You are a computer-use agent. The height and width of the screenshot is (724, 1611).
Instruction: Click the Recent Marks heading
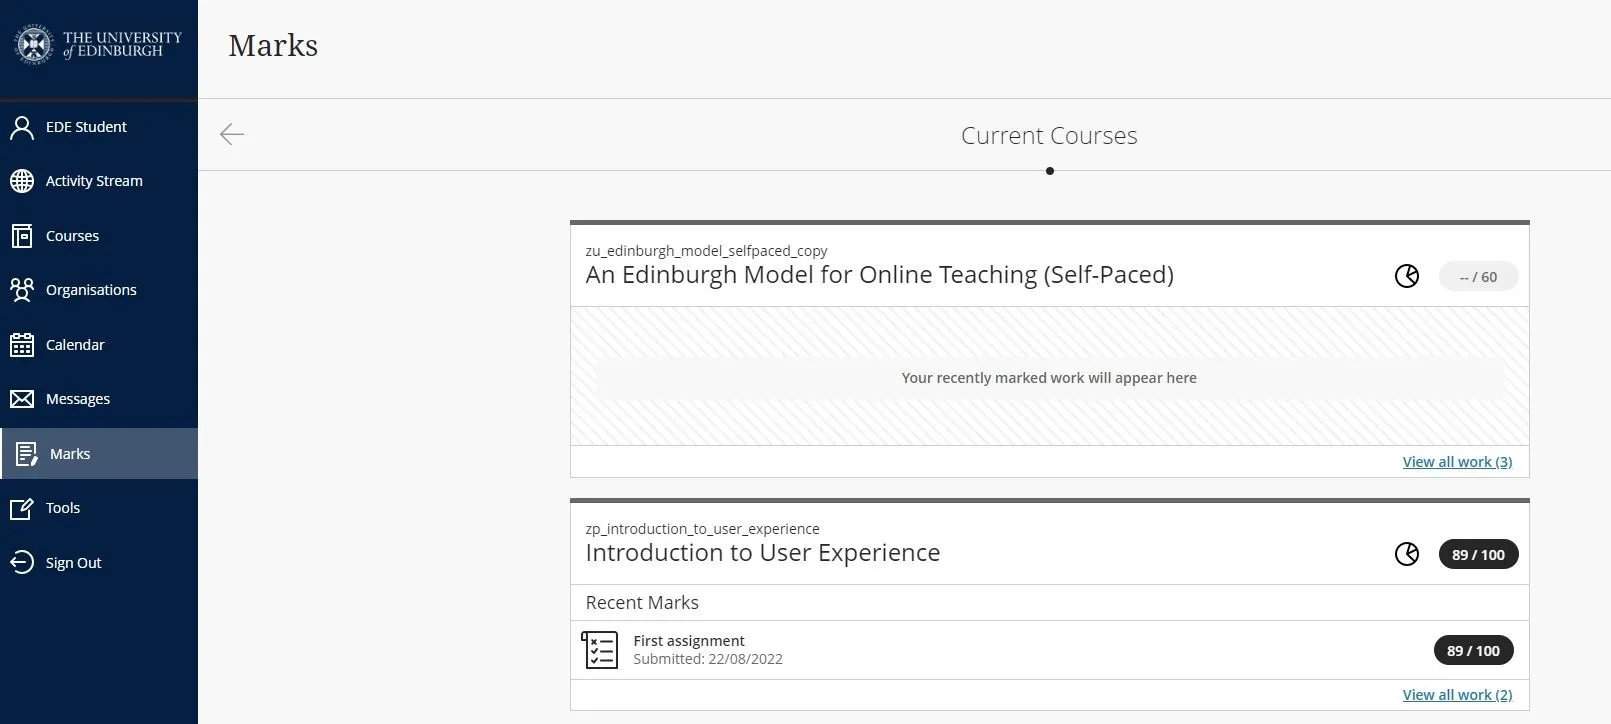tap(642, 603)
